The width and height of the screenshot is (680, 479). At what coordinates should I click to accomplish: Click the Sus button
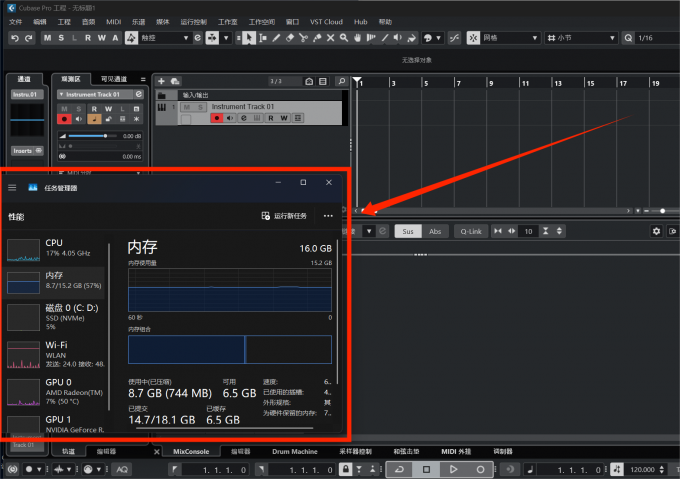tap(408, 231)
